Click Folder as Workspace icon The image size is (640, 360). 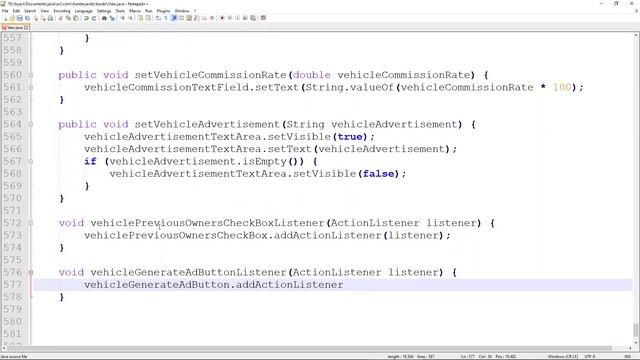204,18
